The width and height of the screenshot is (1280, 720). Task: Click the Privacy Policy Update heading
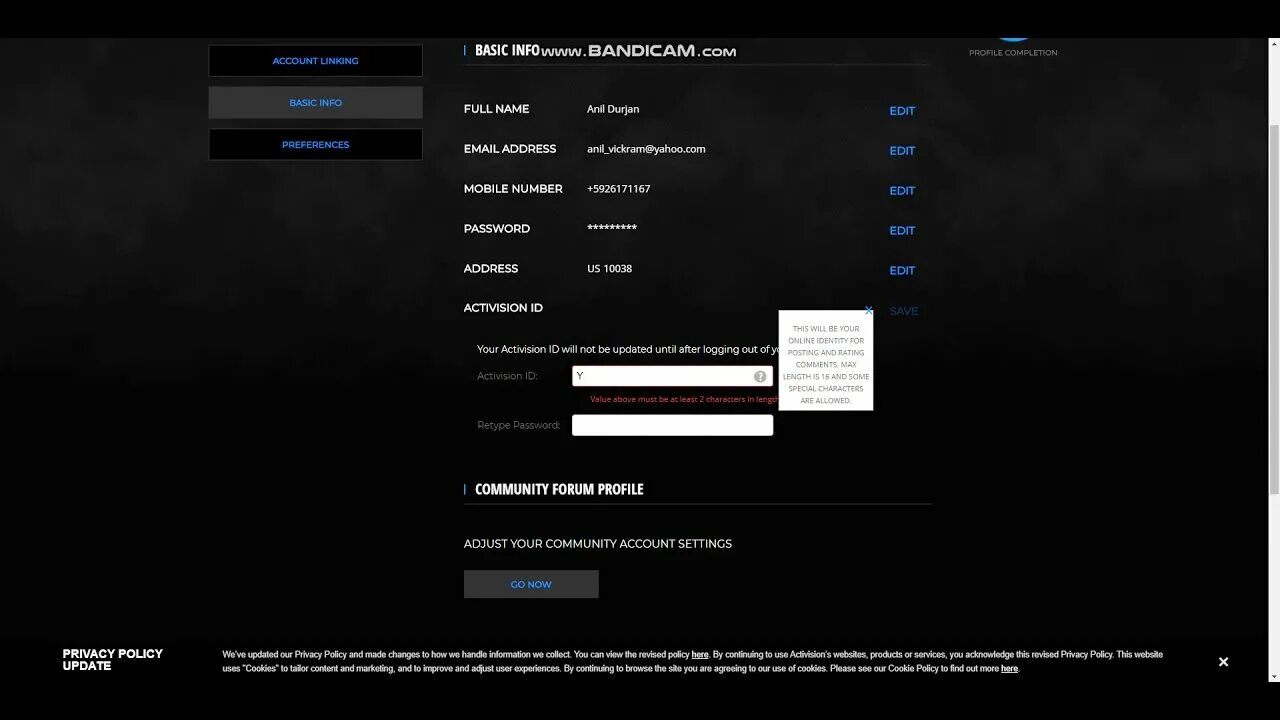pyautogui.click(x=112, y=660)
